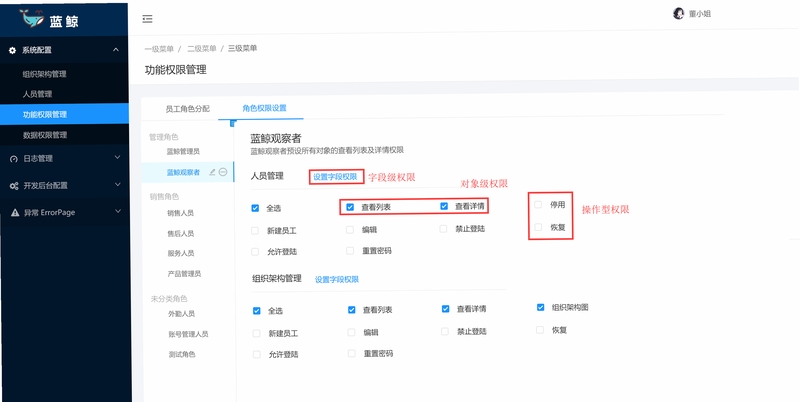Click the 蓝鲸 whale logo

(32, 18)
